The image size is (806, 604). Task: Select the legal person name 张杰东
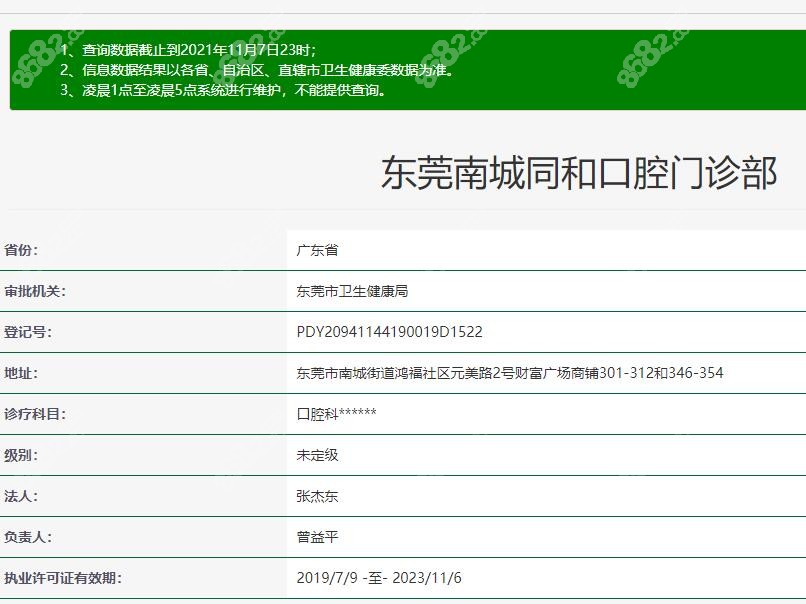317,497
